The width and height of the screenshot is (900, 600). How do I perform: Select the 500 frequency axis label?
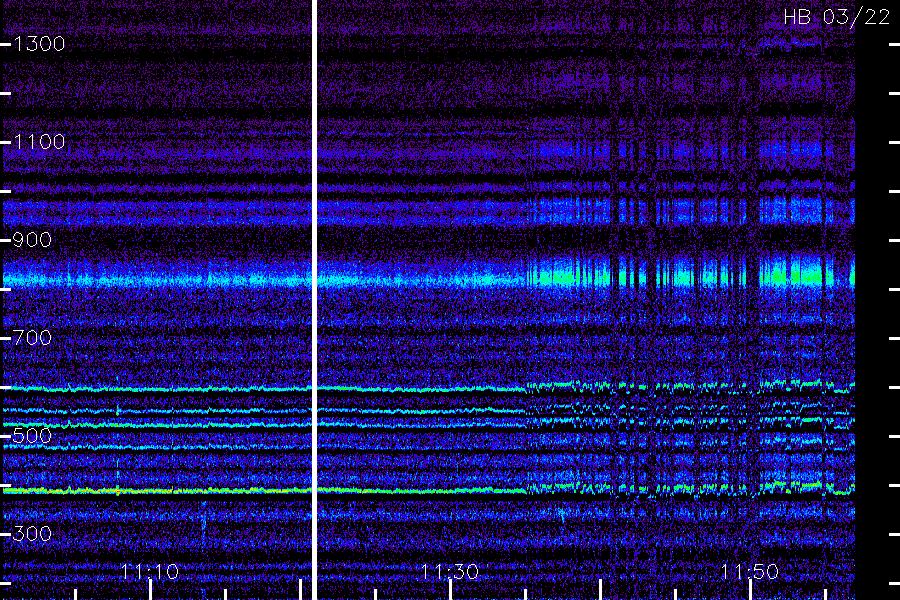[32, 435]
